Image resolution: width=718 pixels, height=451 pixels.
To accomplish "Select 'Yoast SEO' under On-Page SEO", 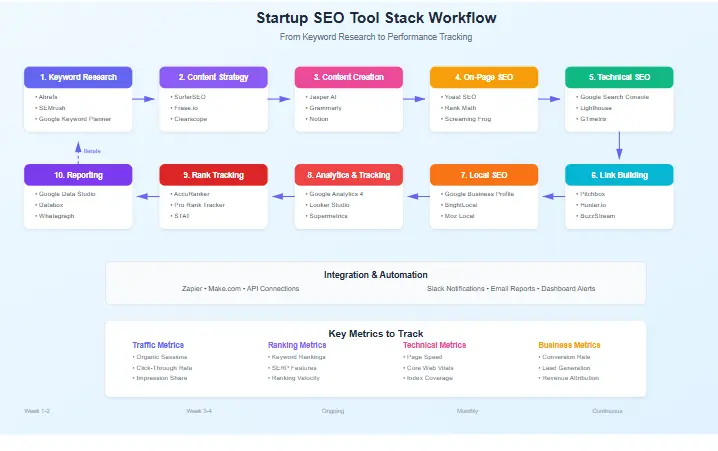I will pos(459,97).
